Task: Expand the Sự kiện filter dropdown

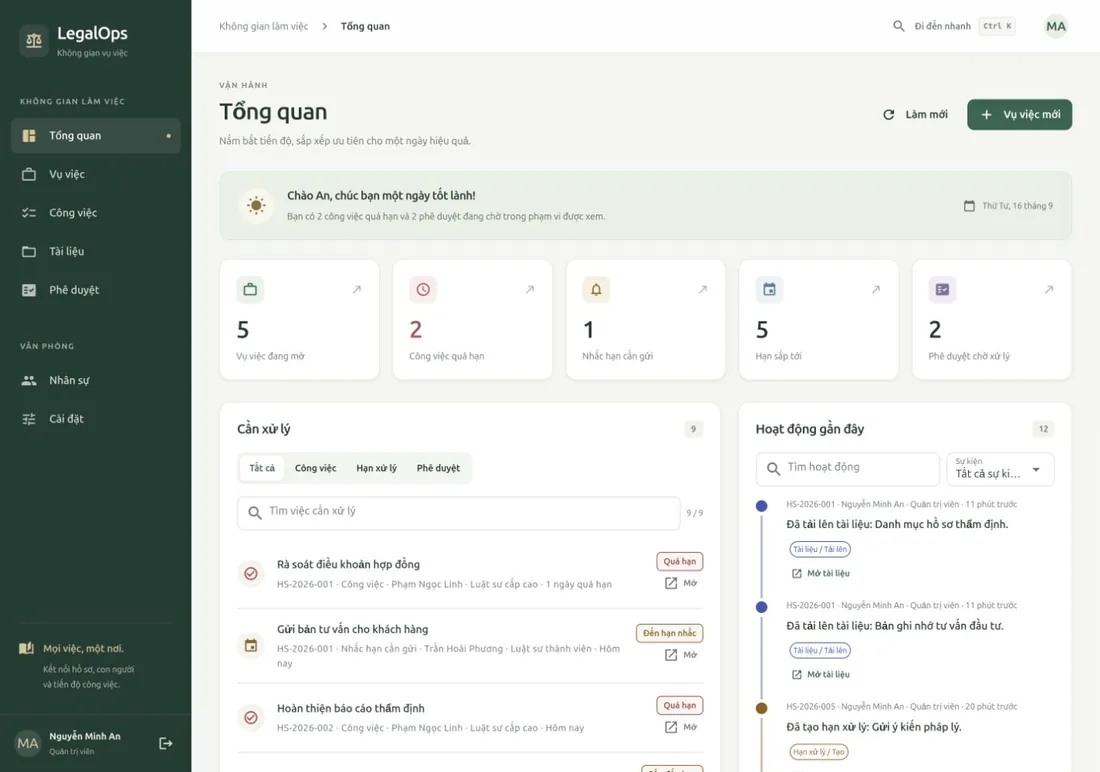Action: pos(1000,469)
